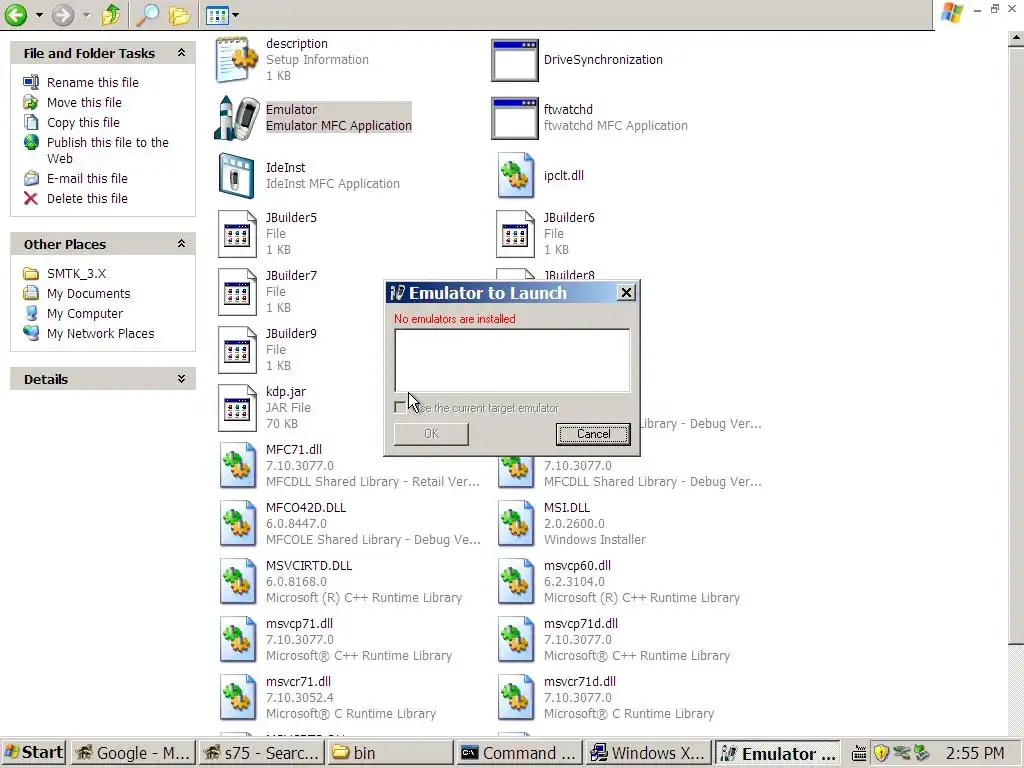Select the JBuilder5 file icon

pyautogui.click(x=237, y=234)
